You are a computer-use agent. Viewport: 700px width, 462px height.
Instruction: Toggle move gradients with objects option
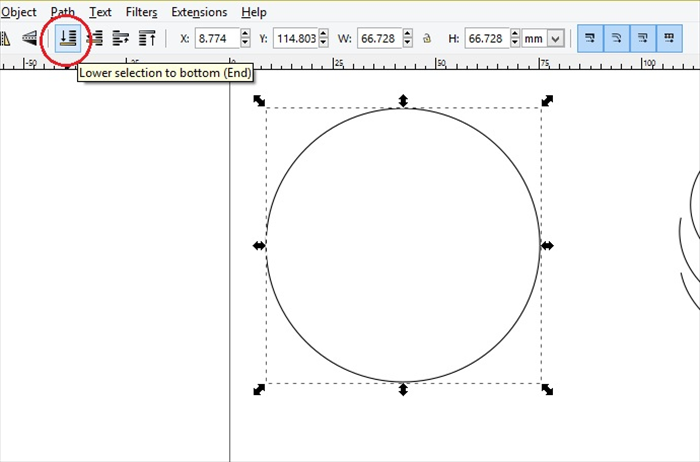pyautogui.click(x=643, y=38)
